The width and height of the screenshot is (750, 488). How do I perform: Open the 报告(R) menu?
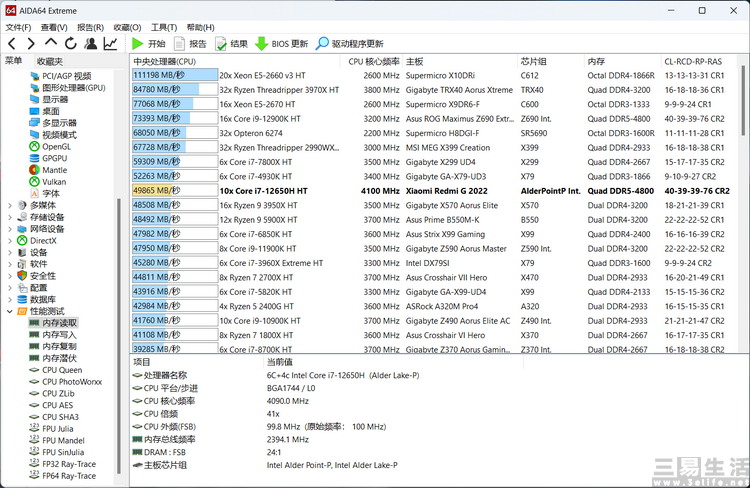click(90, 27)
